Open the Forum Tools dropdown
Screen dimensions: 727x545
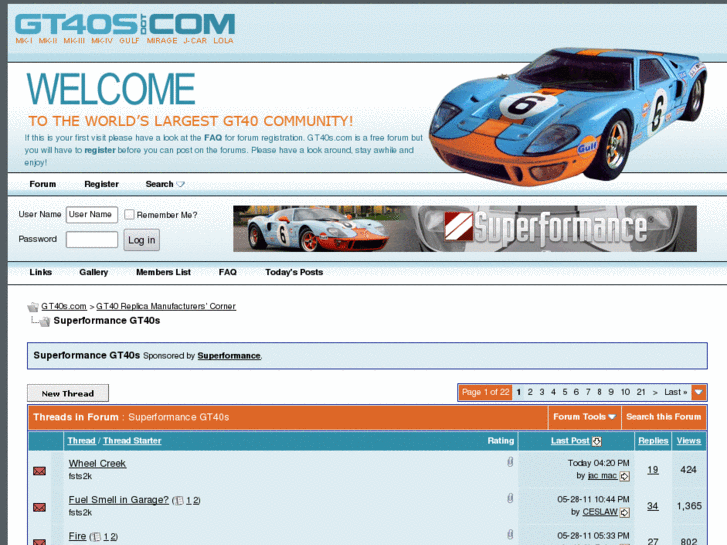point(584,417)
